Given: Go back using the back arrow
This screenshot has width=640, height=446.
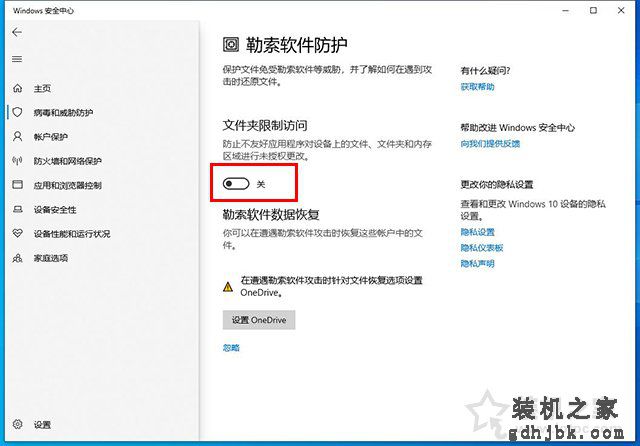Looking at the screenshot, I should pyautogui.click(x=17, y=32).
